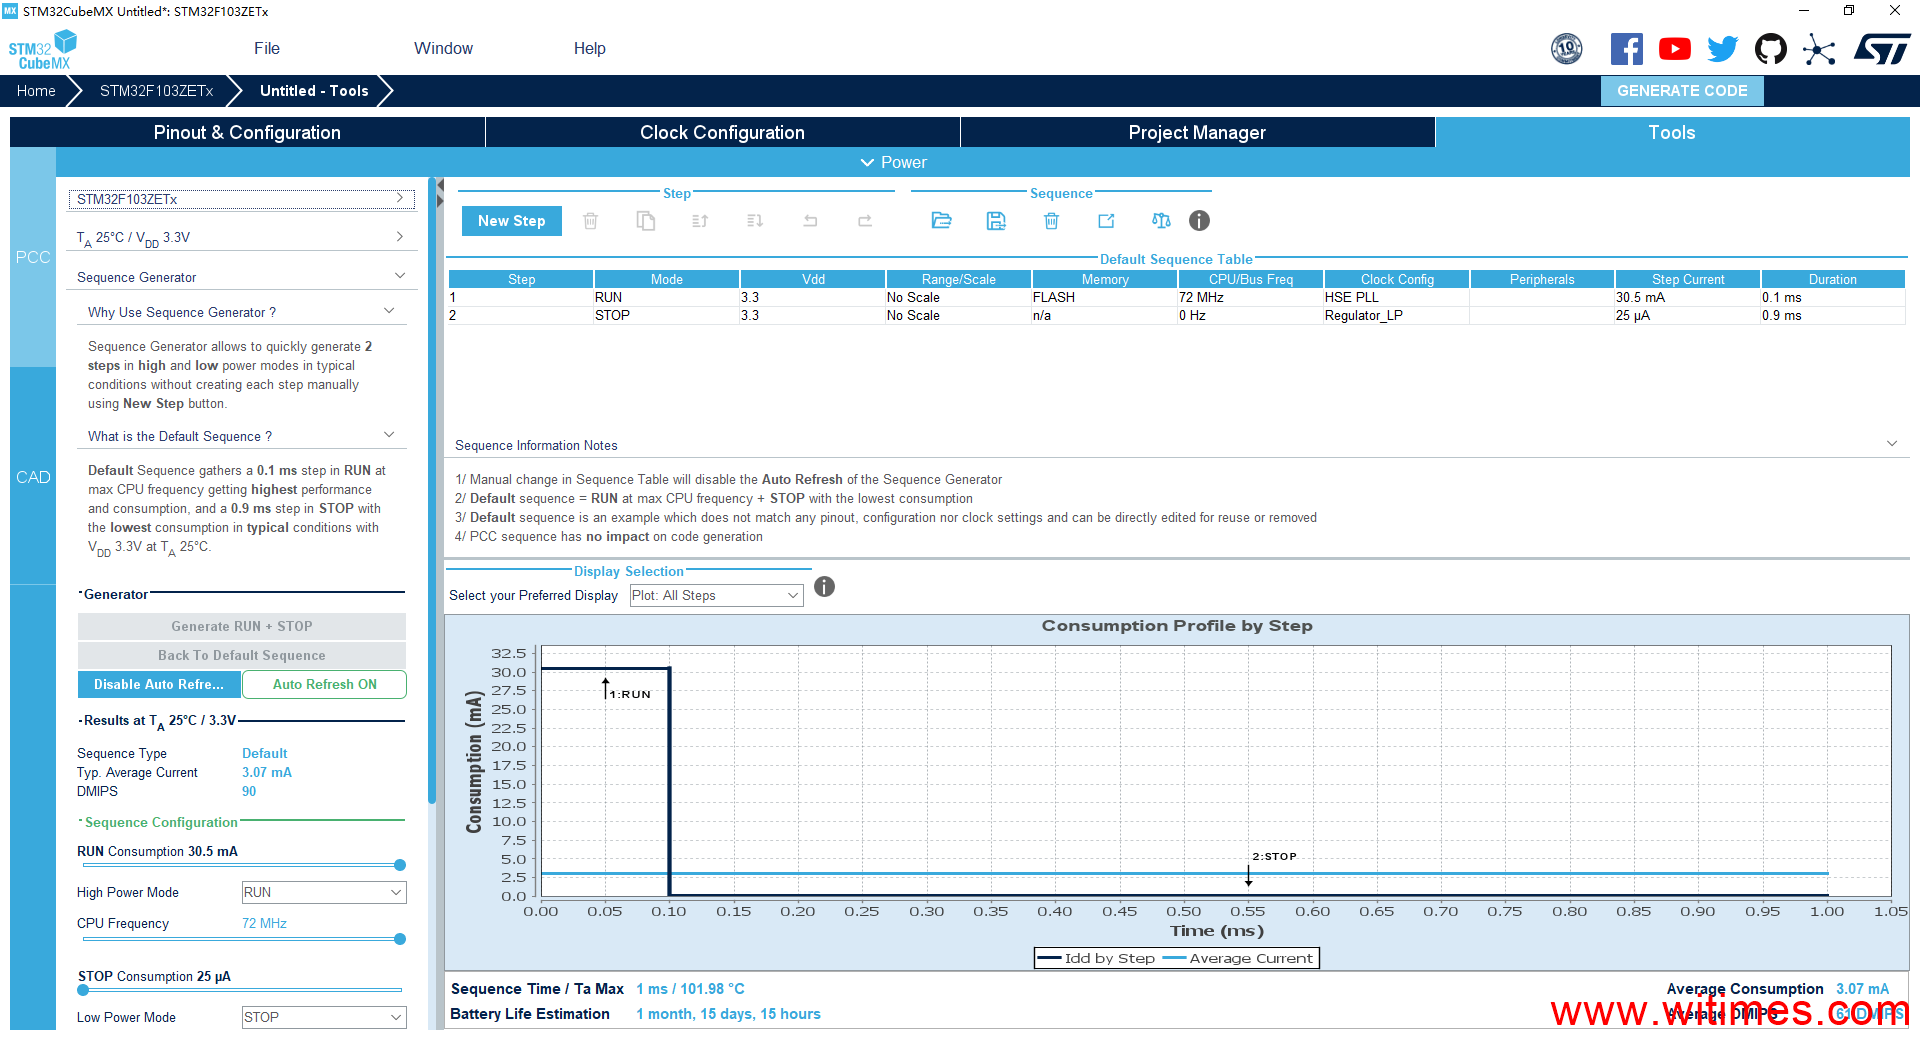The width and height of the screenshot is (1920, 1040).
Task: Click the New Step button
Action: [512, 221]
